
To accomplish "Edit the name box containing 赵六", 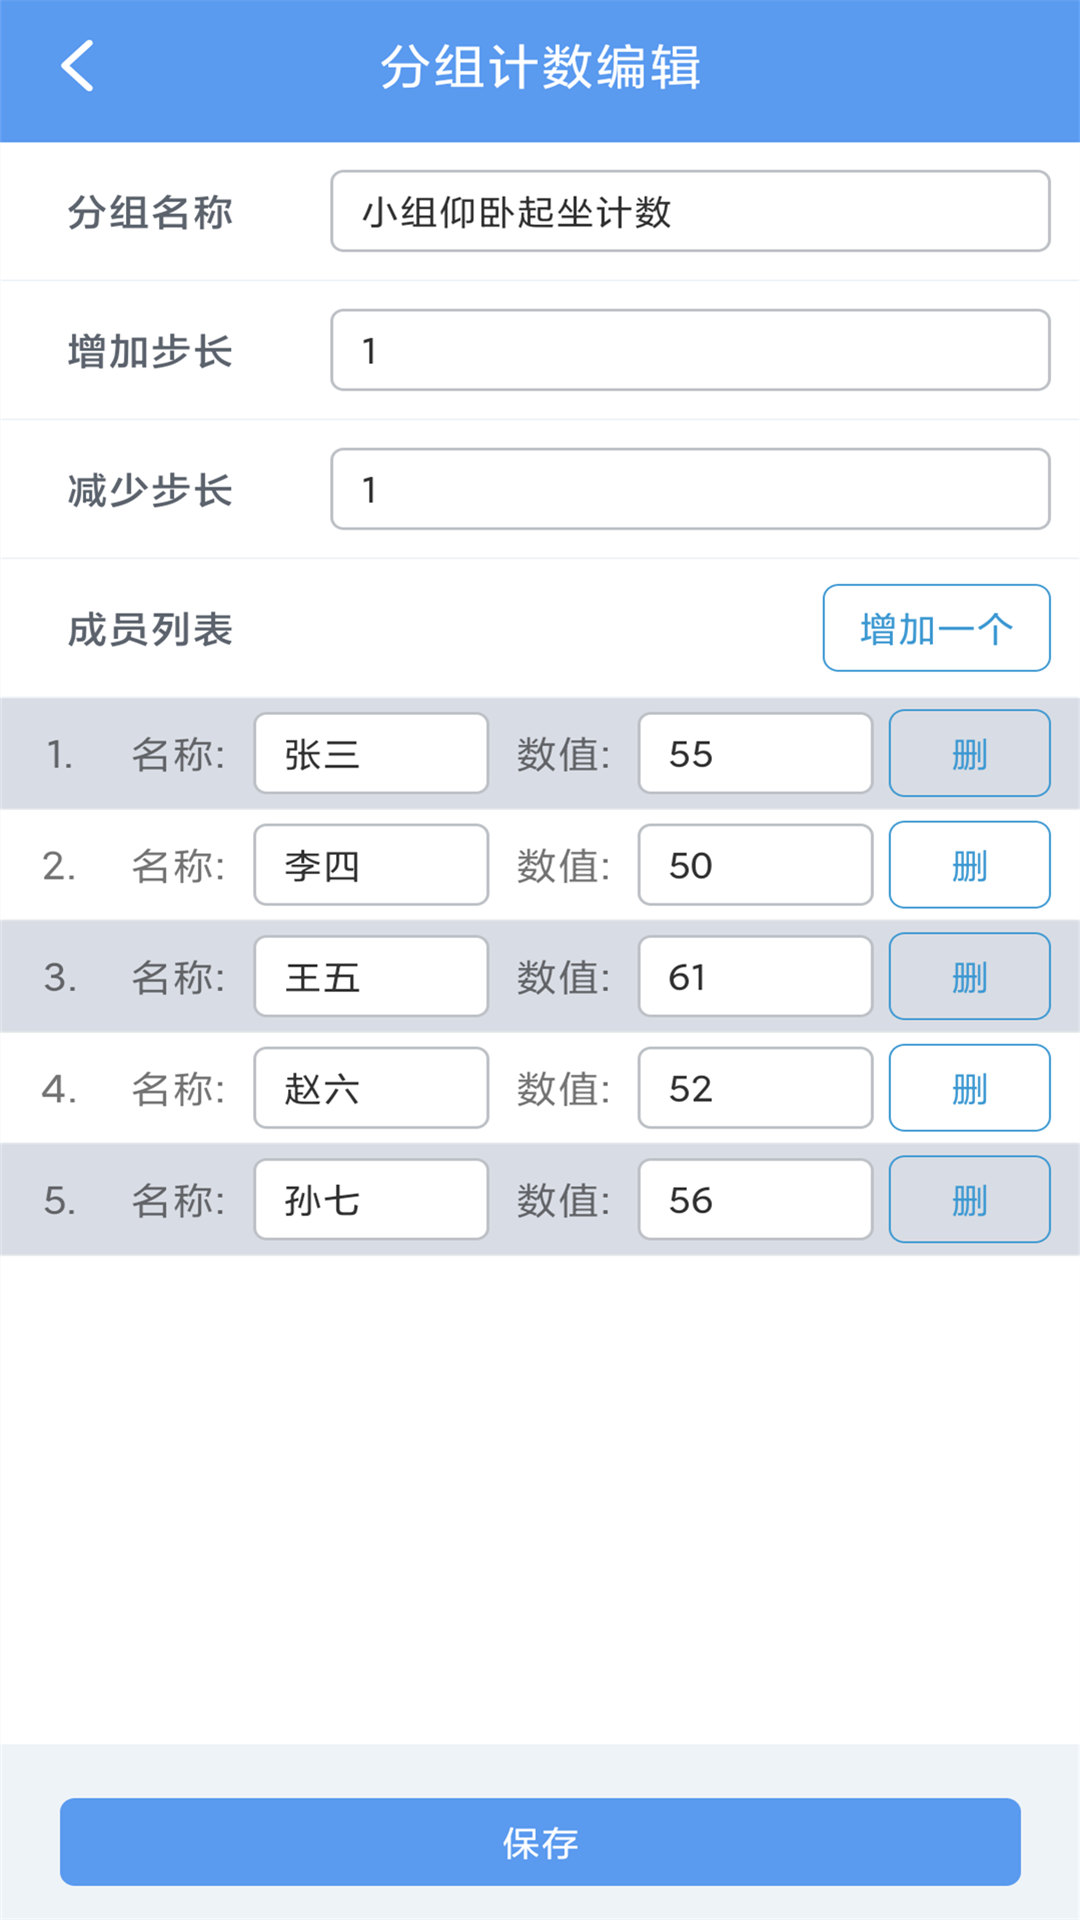I will [x=370, y=1088].
